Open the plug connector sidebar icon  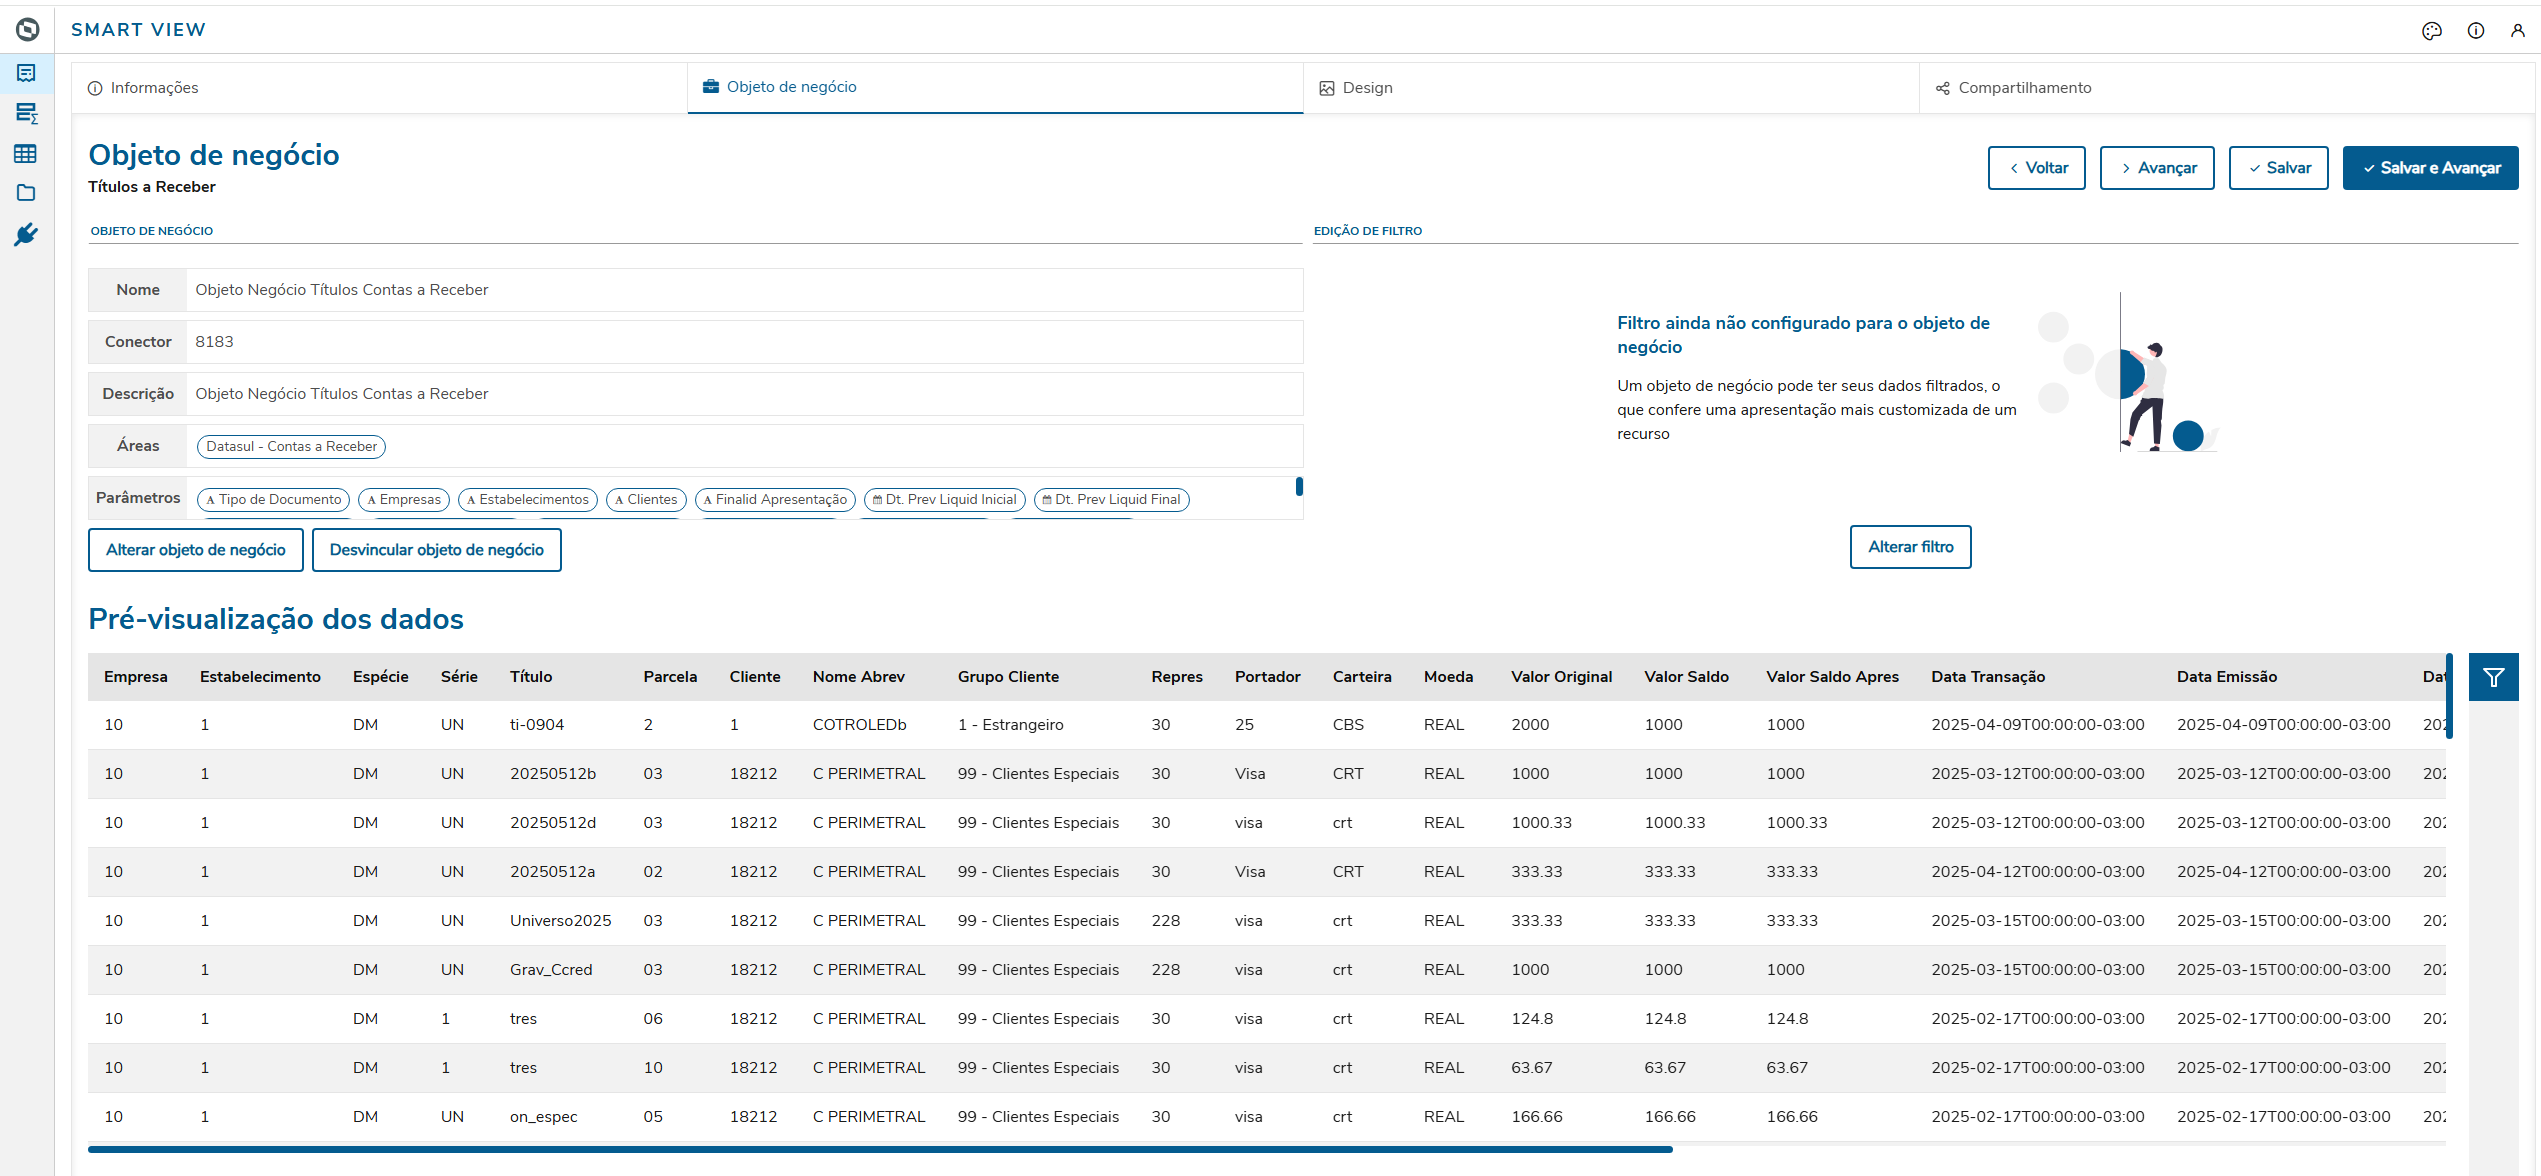point(26,235)
